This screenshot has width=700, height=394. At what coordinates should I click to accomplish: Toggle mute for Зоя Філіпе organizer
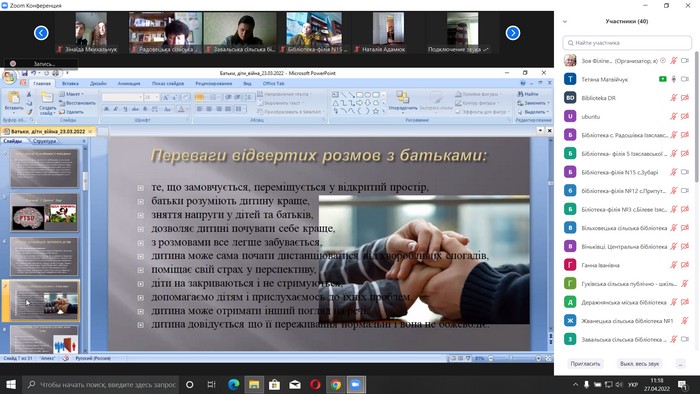pyautogui.click(x=674, y=60)
